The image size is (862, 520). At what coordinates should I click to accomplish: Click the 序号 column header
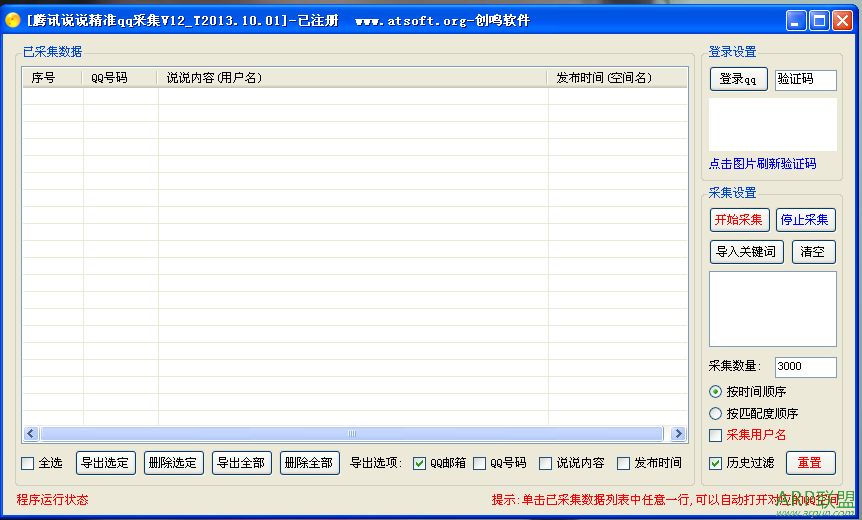click(53, 78)
